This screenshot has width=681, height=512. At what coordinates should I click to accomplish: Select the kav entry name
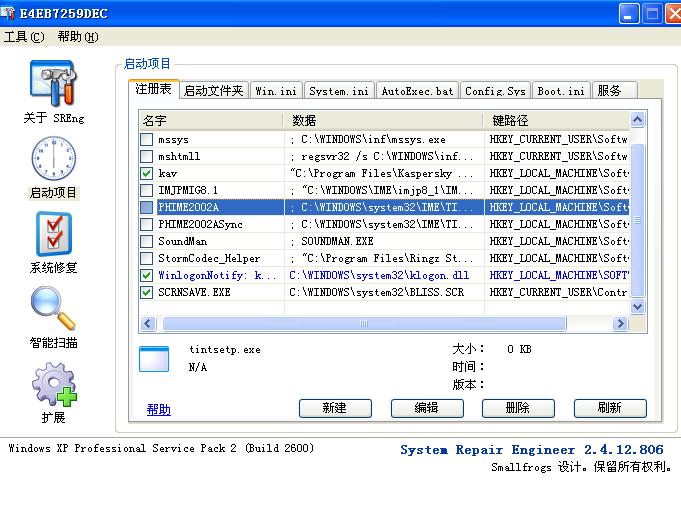click(x=168, y=174)
